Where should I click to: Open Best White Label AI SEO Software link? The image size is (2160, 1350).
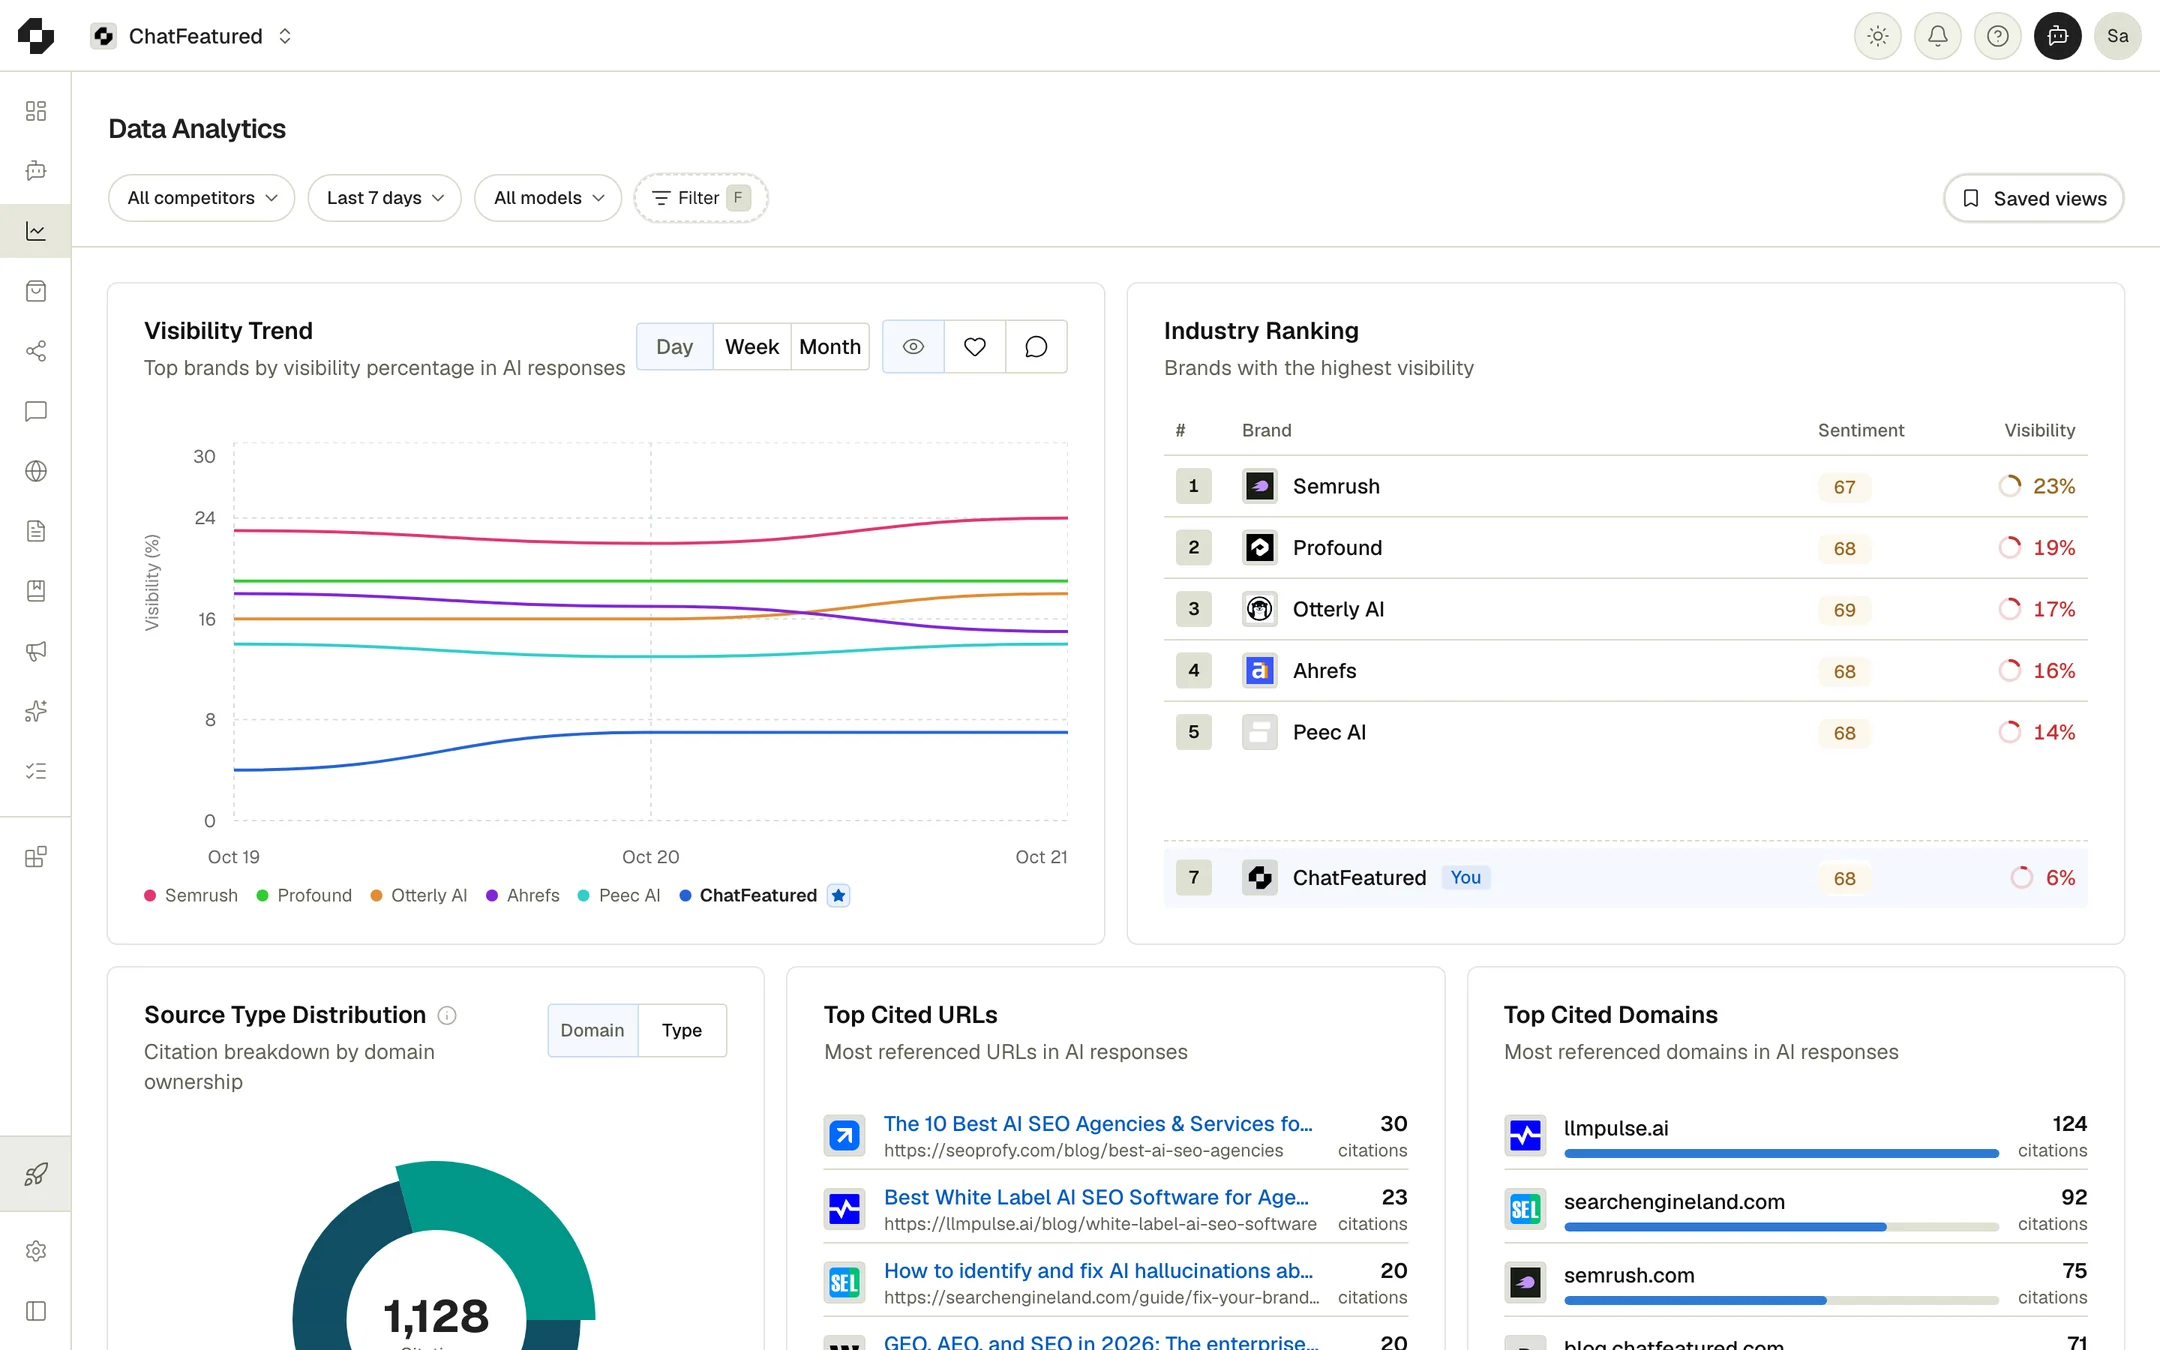(1096, 1197)
